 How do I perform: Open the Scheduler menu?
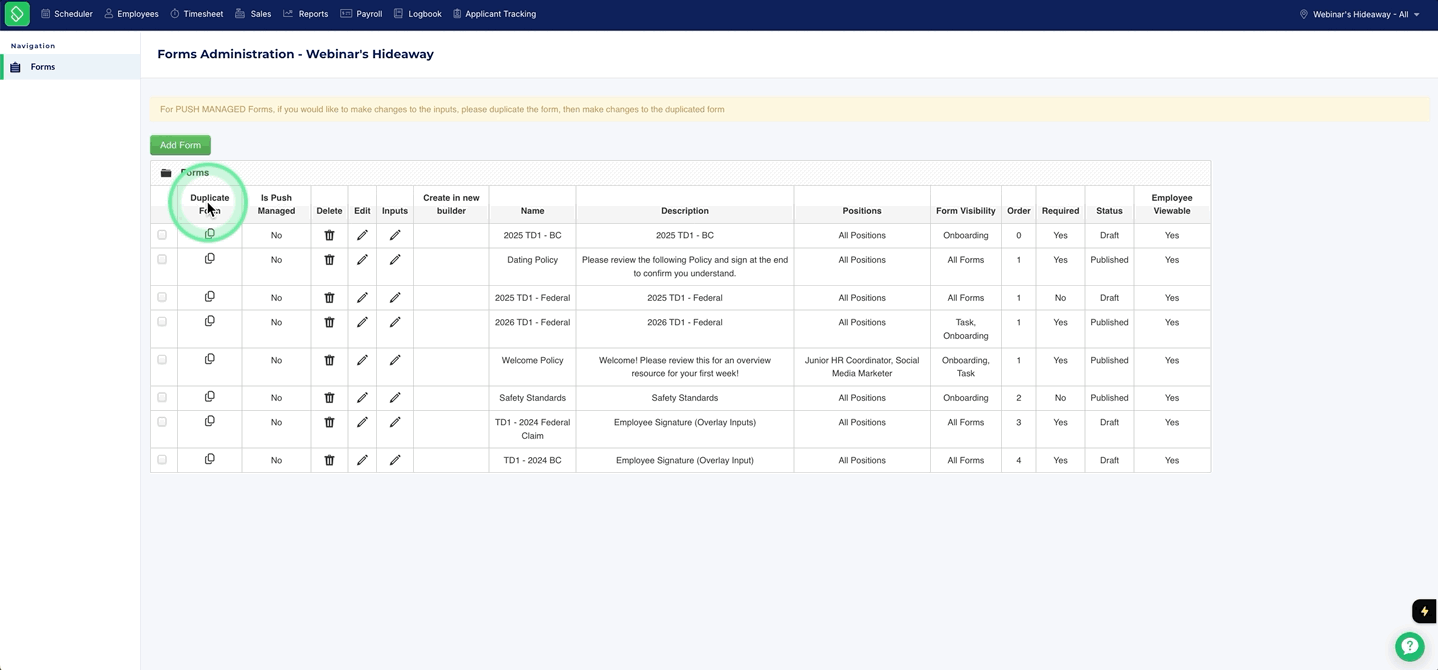[66, 14]
